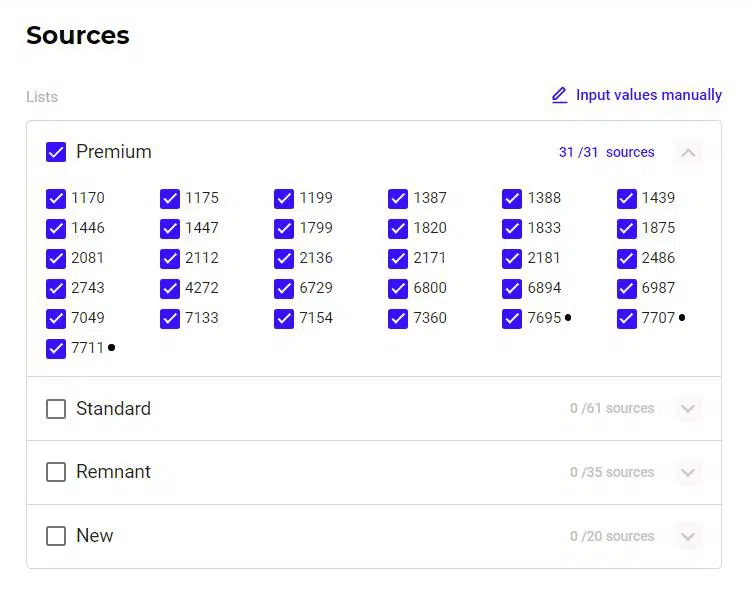Screen dimensions: 752x593
Task: Expand the Standard sources section
Action: tap(687, 409)
